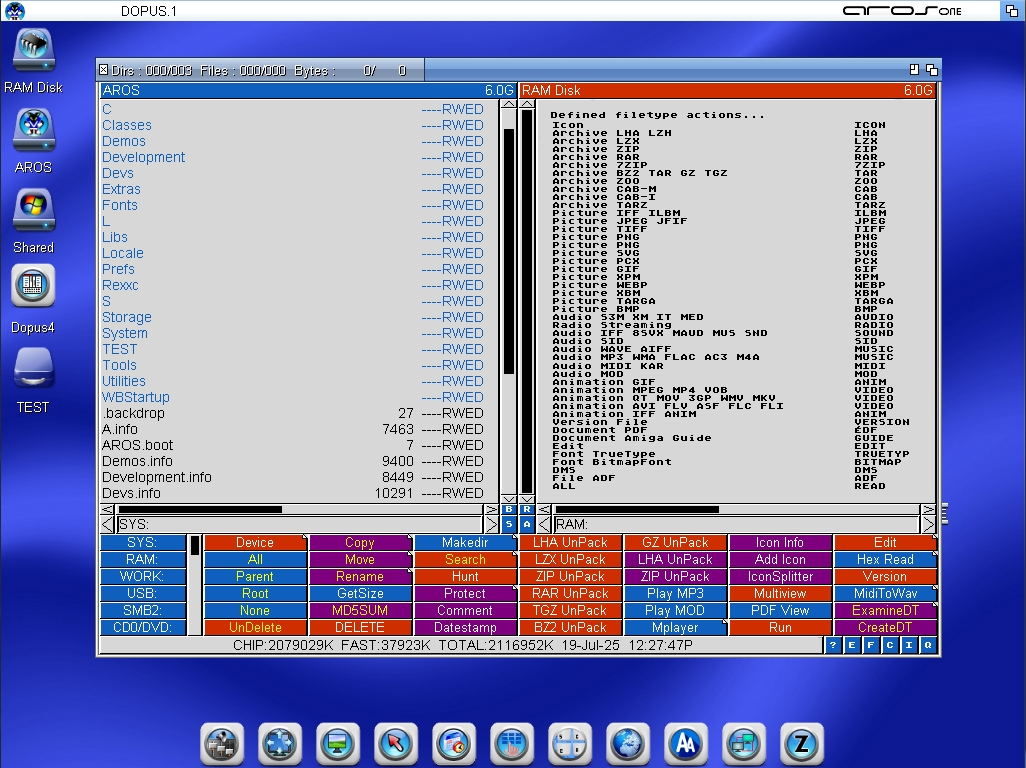Click the ? help button in status bar
Image resolution: width=1026 pixels, height=768 pixels.
click(x=833, y=646)
